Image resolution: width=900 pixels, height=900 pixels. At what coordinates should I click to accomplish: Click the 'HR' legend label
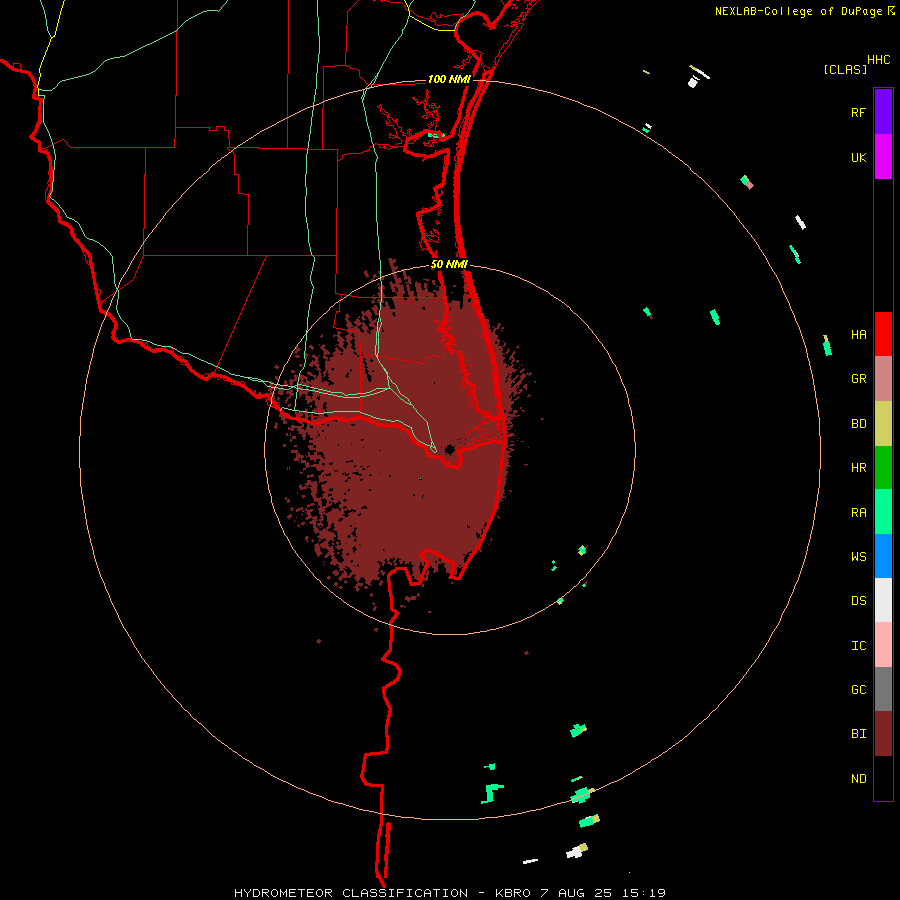click(x=858, y=468)
